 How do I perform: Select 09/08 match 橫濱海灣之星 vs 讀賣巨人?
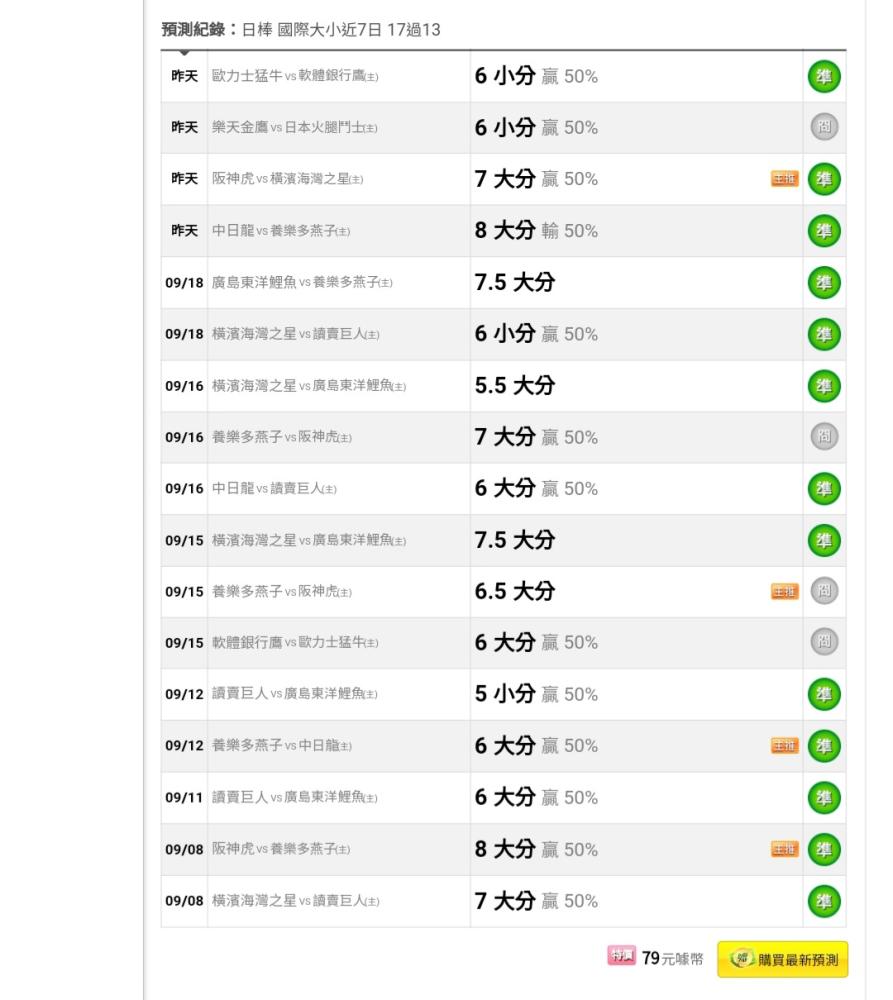(295, 901)
